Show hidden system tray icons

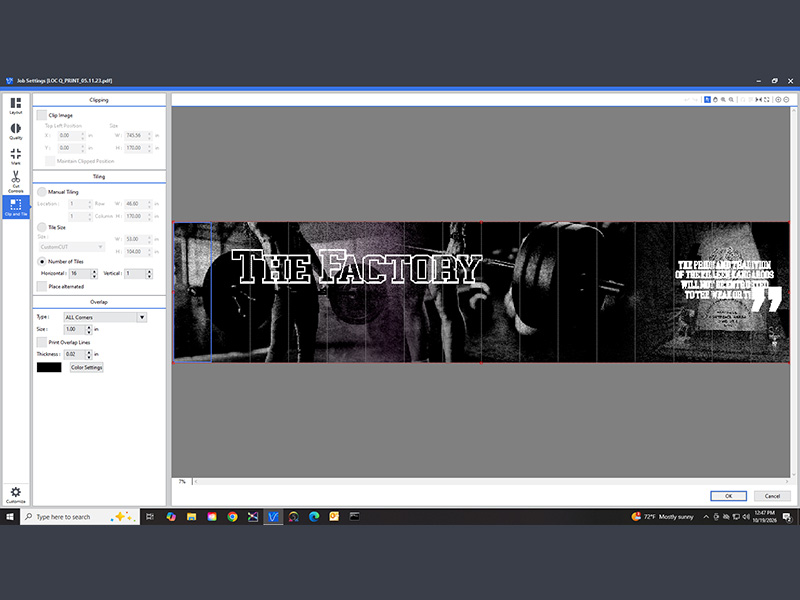click(x=706, y=517)
